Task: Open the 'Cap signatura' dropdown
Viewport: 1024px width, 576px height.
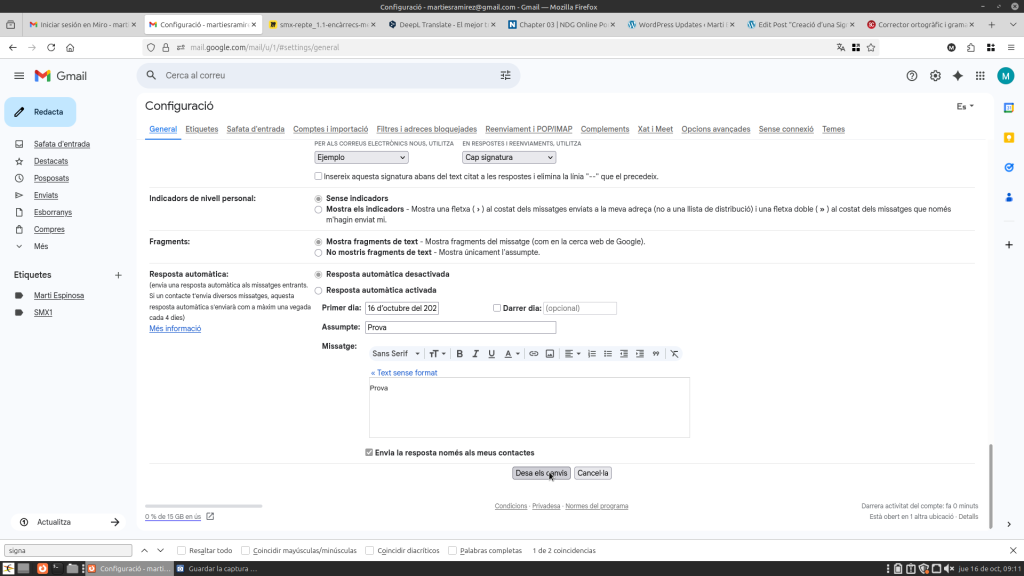Action: [508, 157]
